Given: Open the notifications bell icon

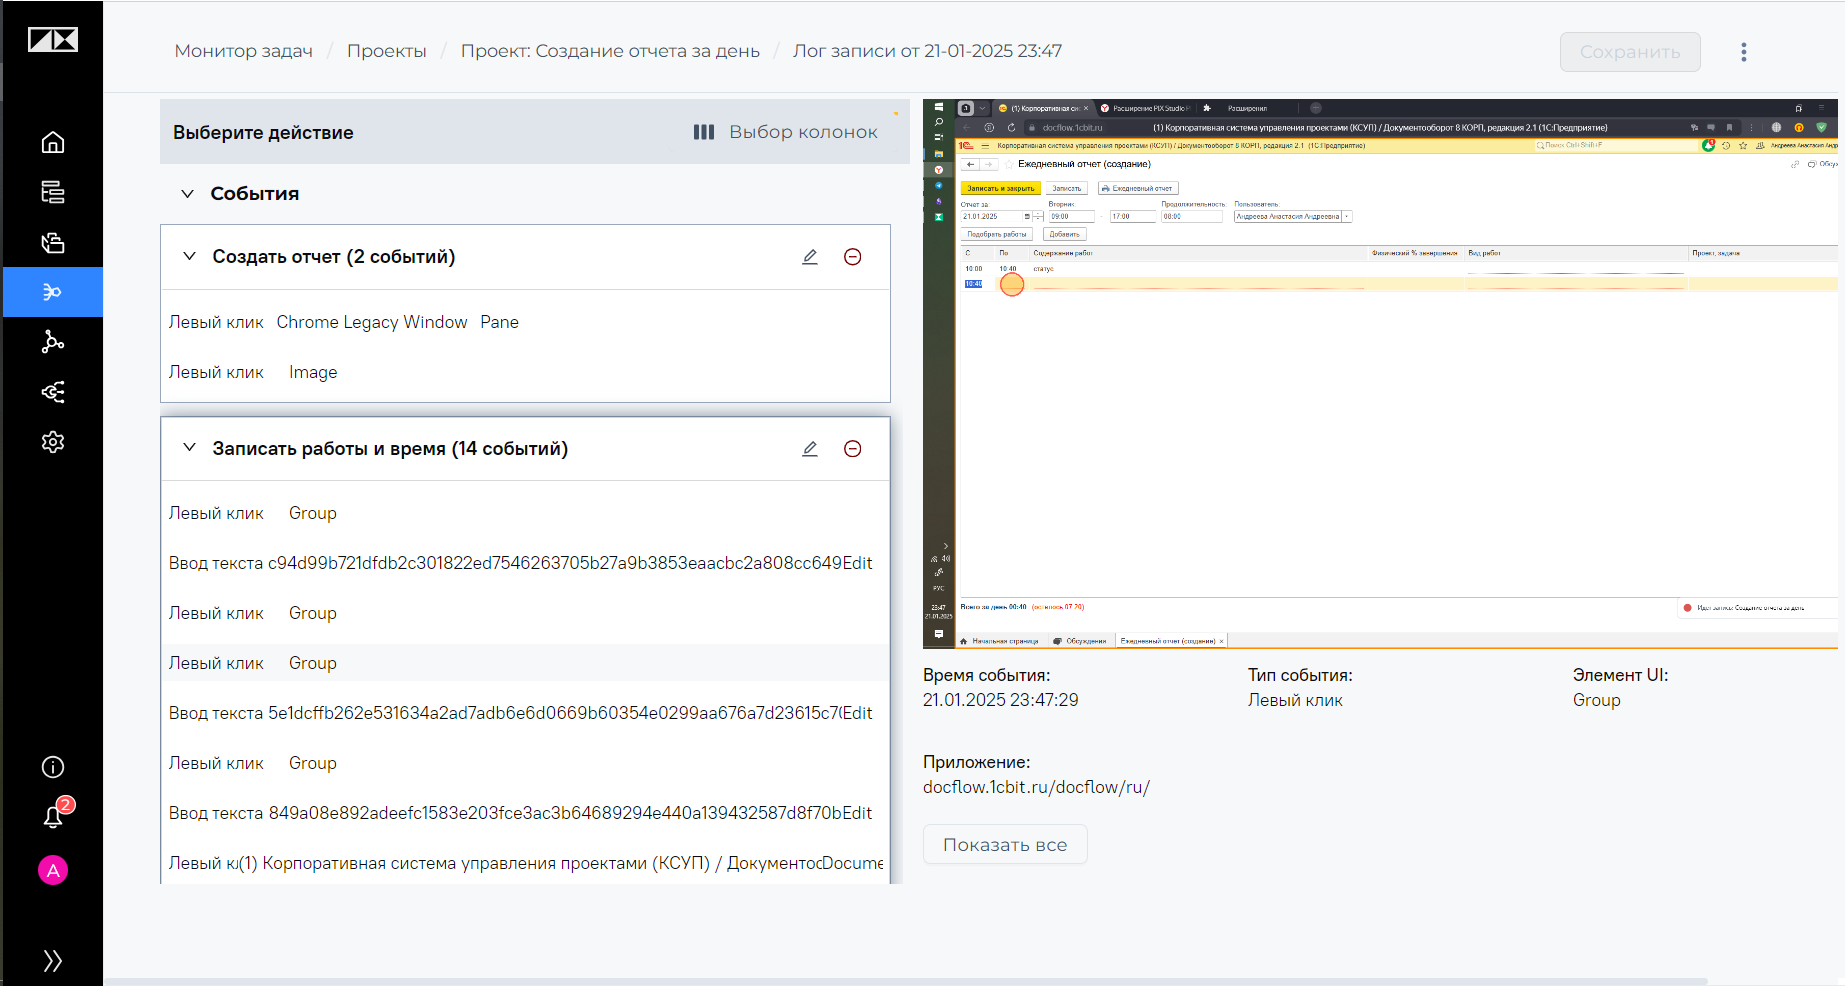Looking at the screenshot, I should (x=54, y=817).
